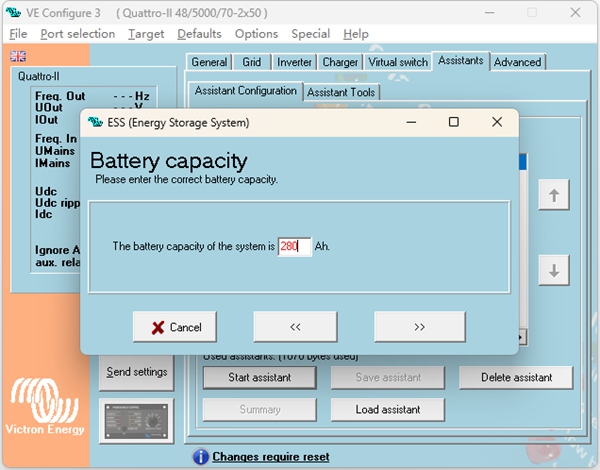Image resolution: width=600 pixels, height=470 pixels.
Task: Maximize the ESS dialog window
Action: [x=453, y=122]
